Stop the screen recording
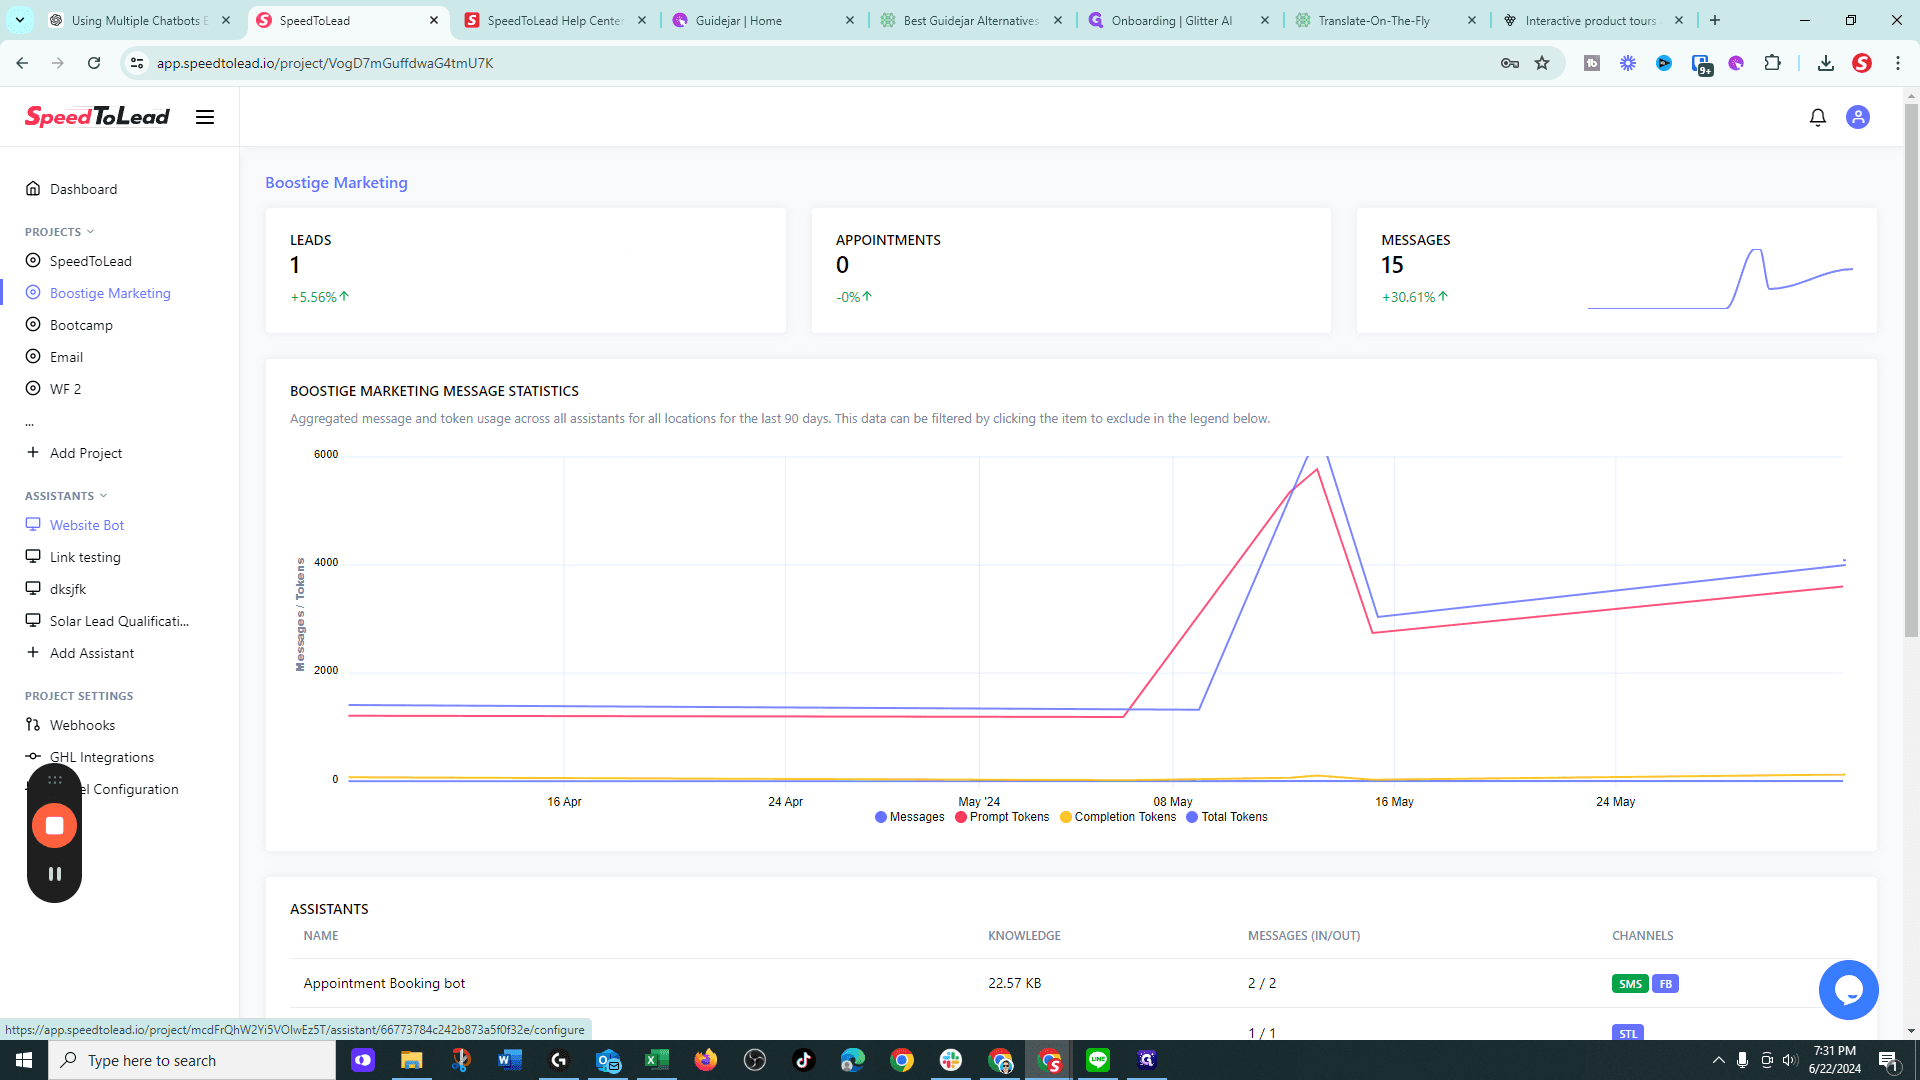1920x1080 pixels. (x=54, y=826)
